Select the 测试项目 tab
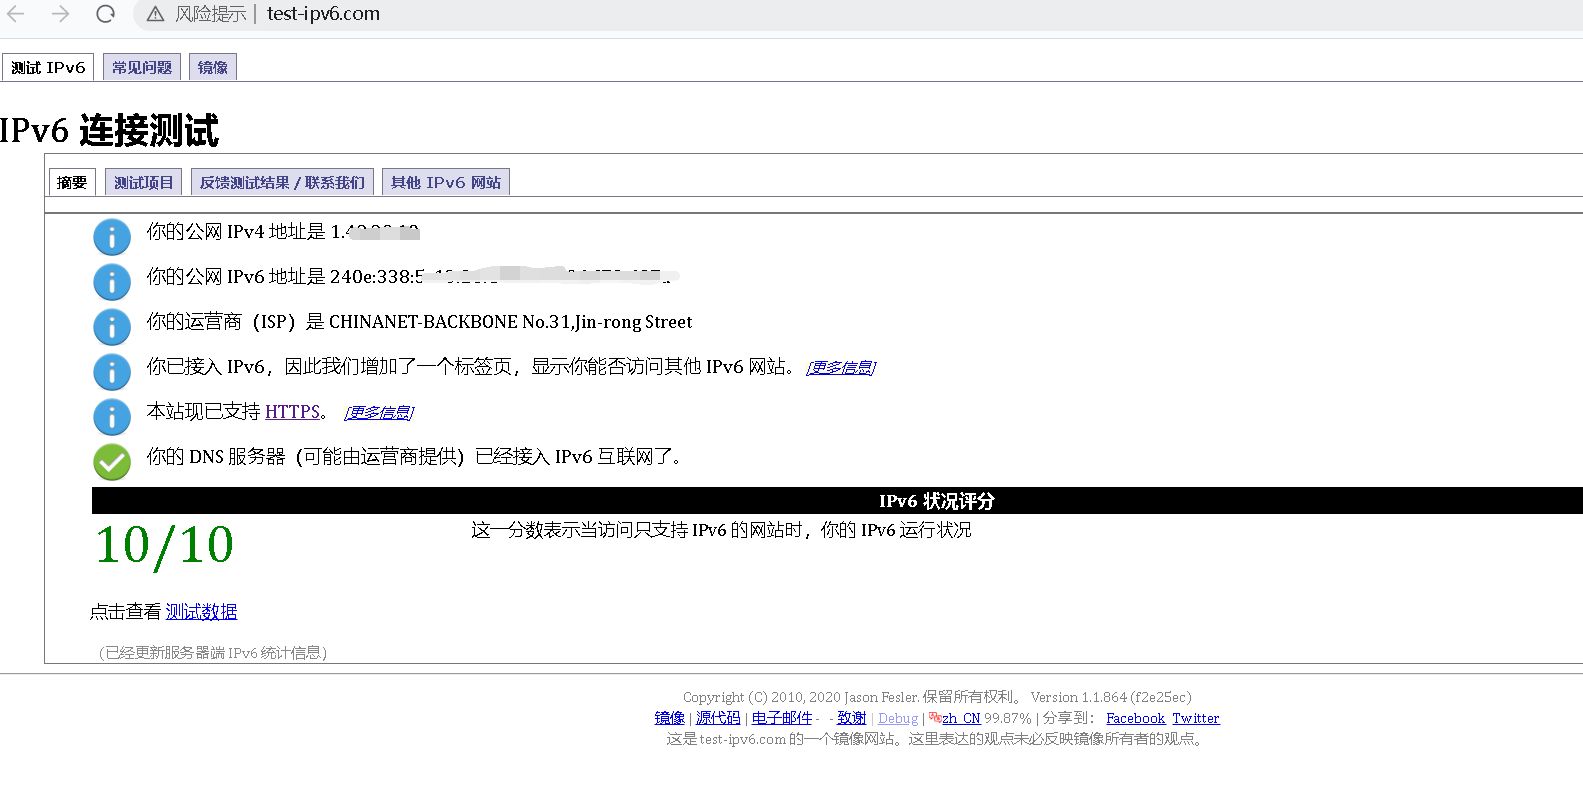This screenshot has height=807, width=1583. coord(143,182)
